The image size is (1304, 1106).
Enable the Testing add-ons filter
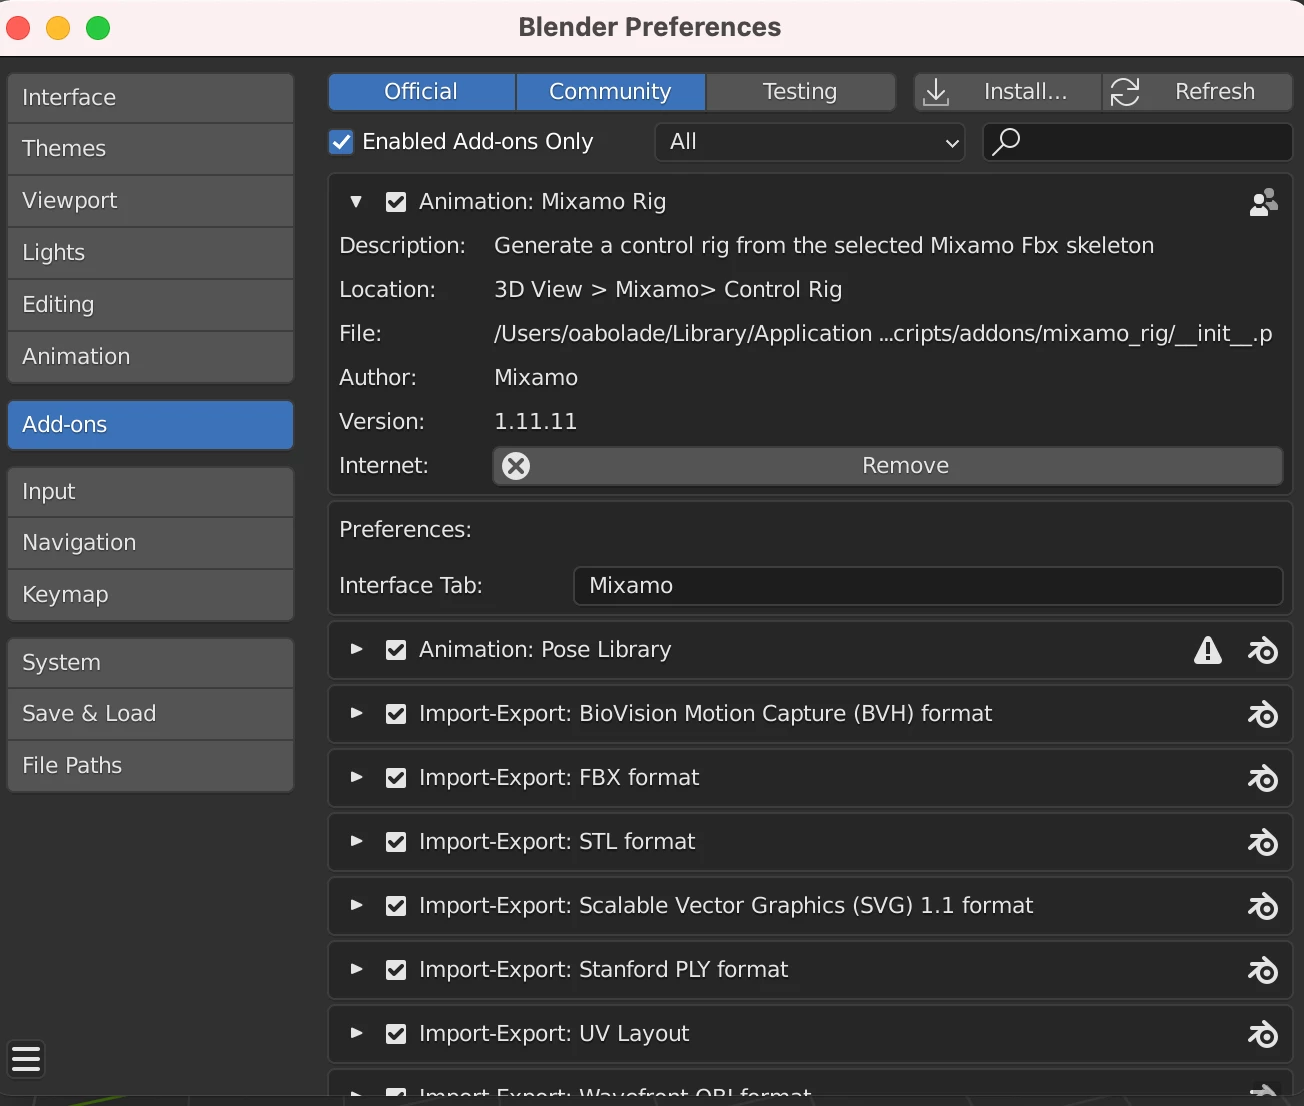(x=800, y=92)
